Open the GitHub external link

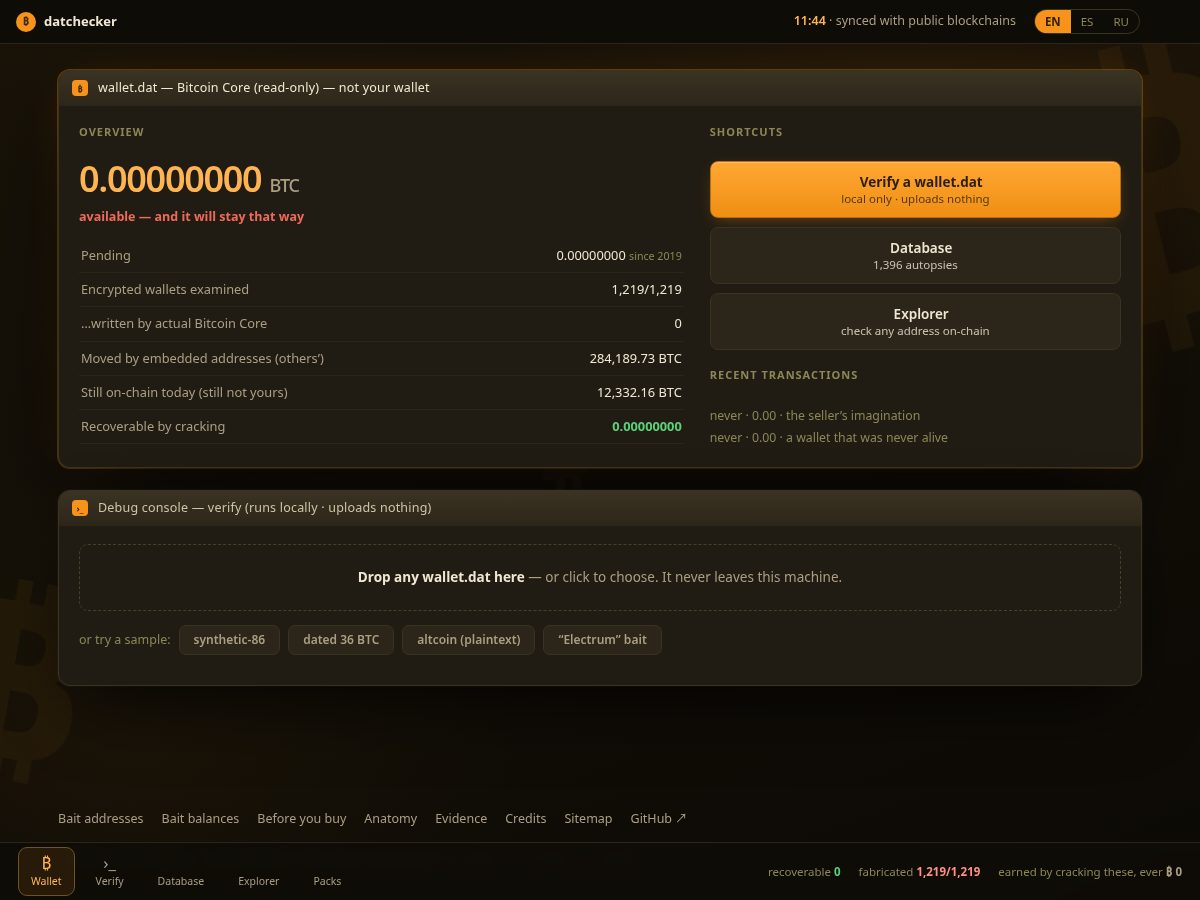click(658, 818)
